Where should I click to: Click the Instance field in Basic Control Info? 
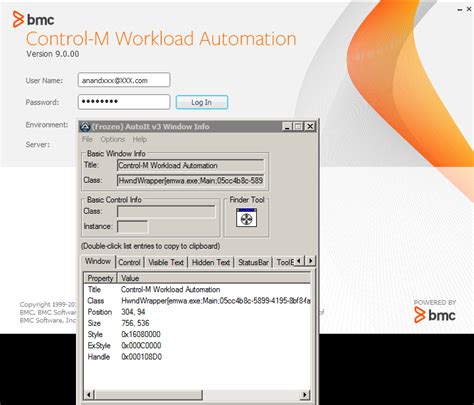132,227
